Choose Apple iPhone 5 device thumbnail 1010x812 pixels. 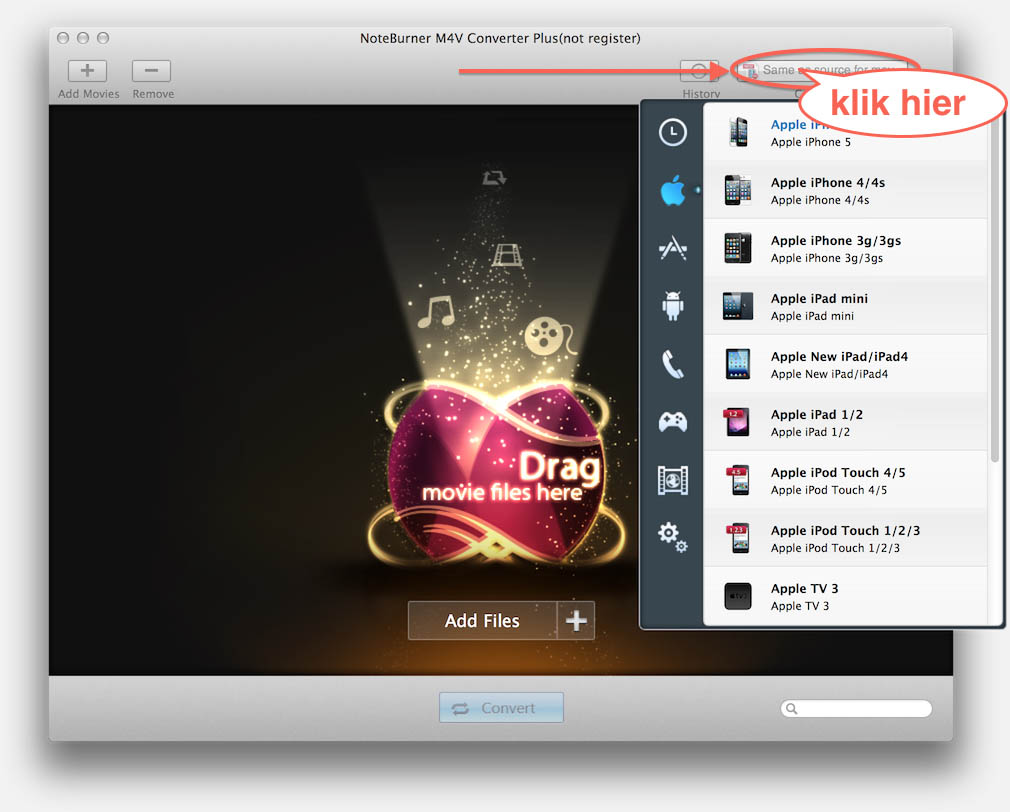click(738, 132)
